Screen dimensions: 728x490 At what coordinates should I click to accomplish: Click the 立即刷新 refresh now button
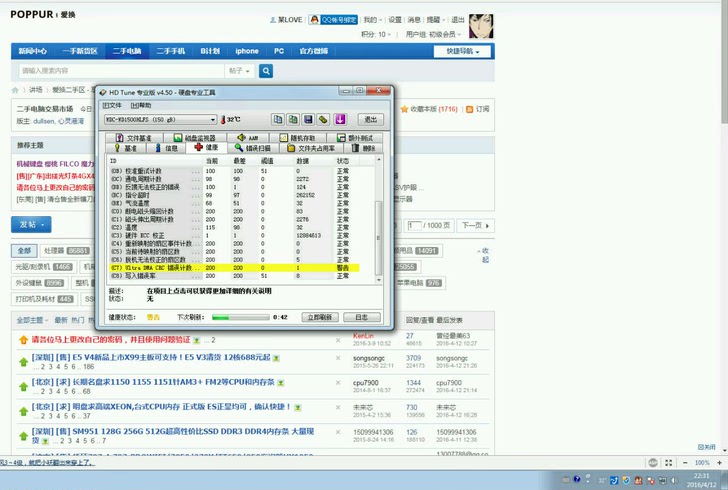[x=320, y=317]
